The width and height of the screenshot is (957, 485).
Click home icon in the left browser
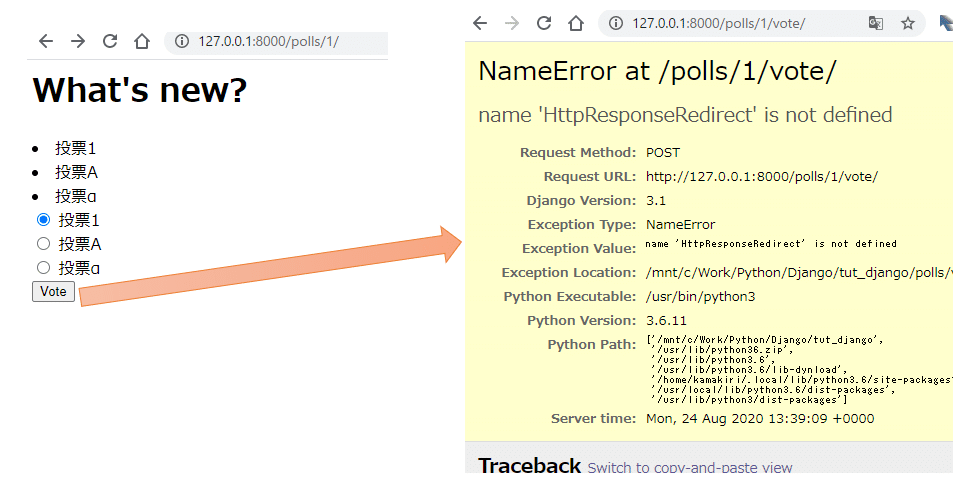coord(142,41)
